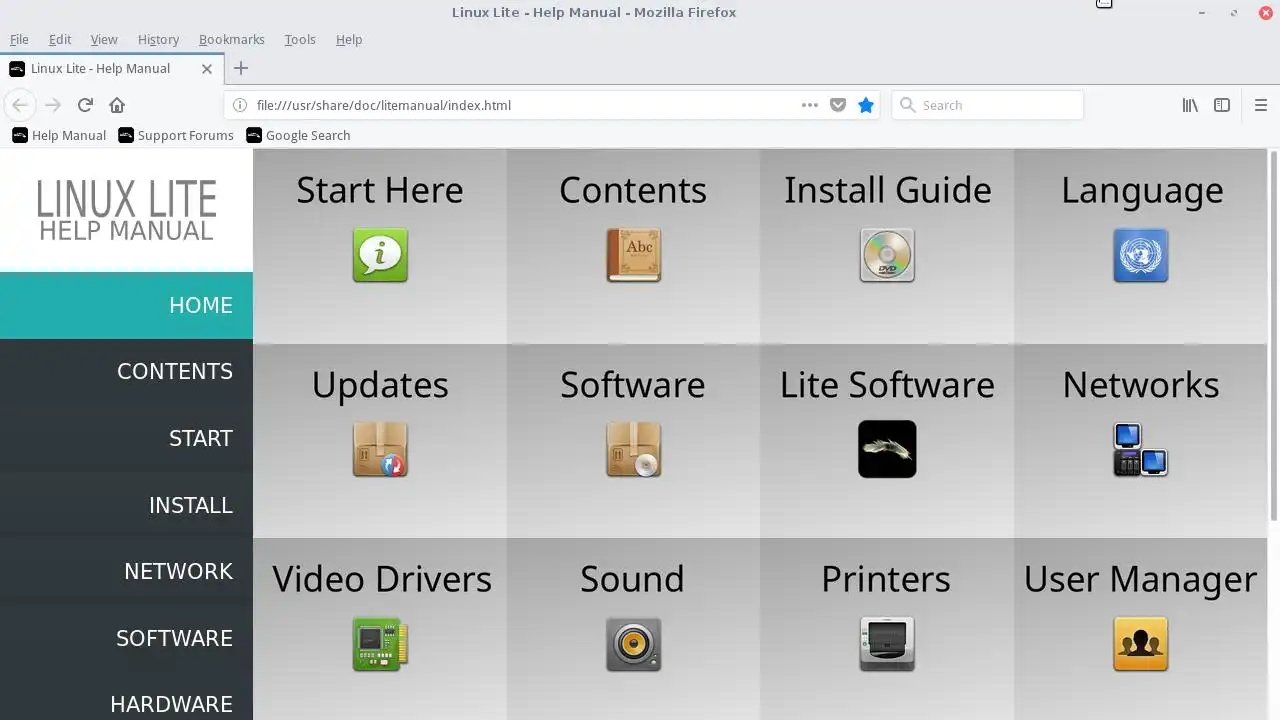The height and width of the screenshot is (720, 1280).
Task: Click the Help Manual bookmark
Action: pos(59,135)
